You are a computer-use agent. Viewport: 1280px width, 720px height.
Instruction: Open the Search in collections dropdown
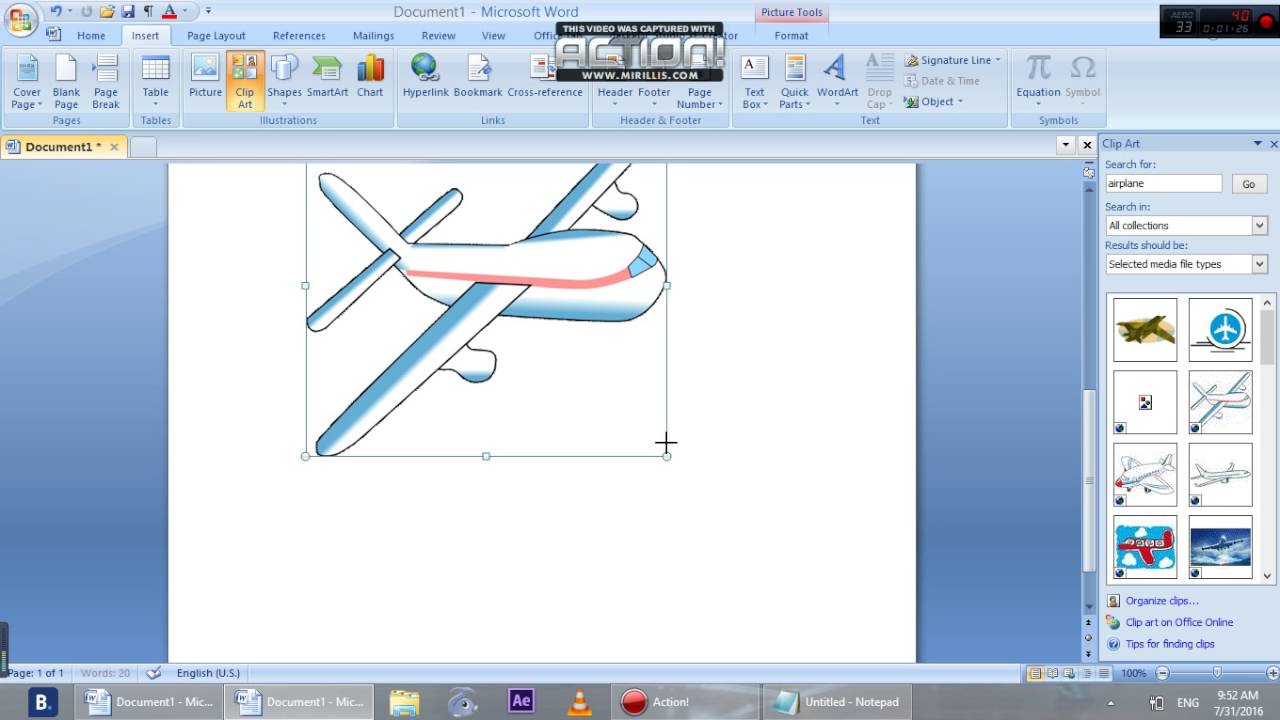1259,224
